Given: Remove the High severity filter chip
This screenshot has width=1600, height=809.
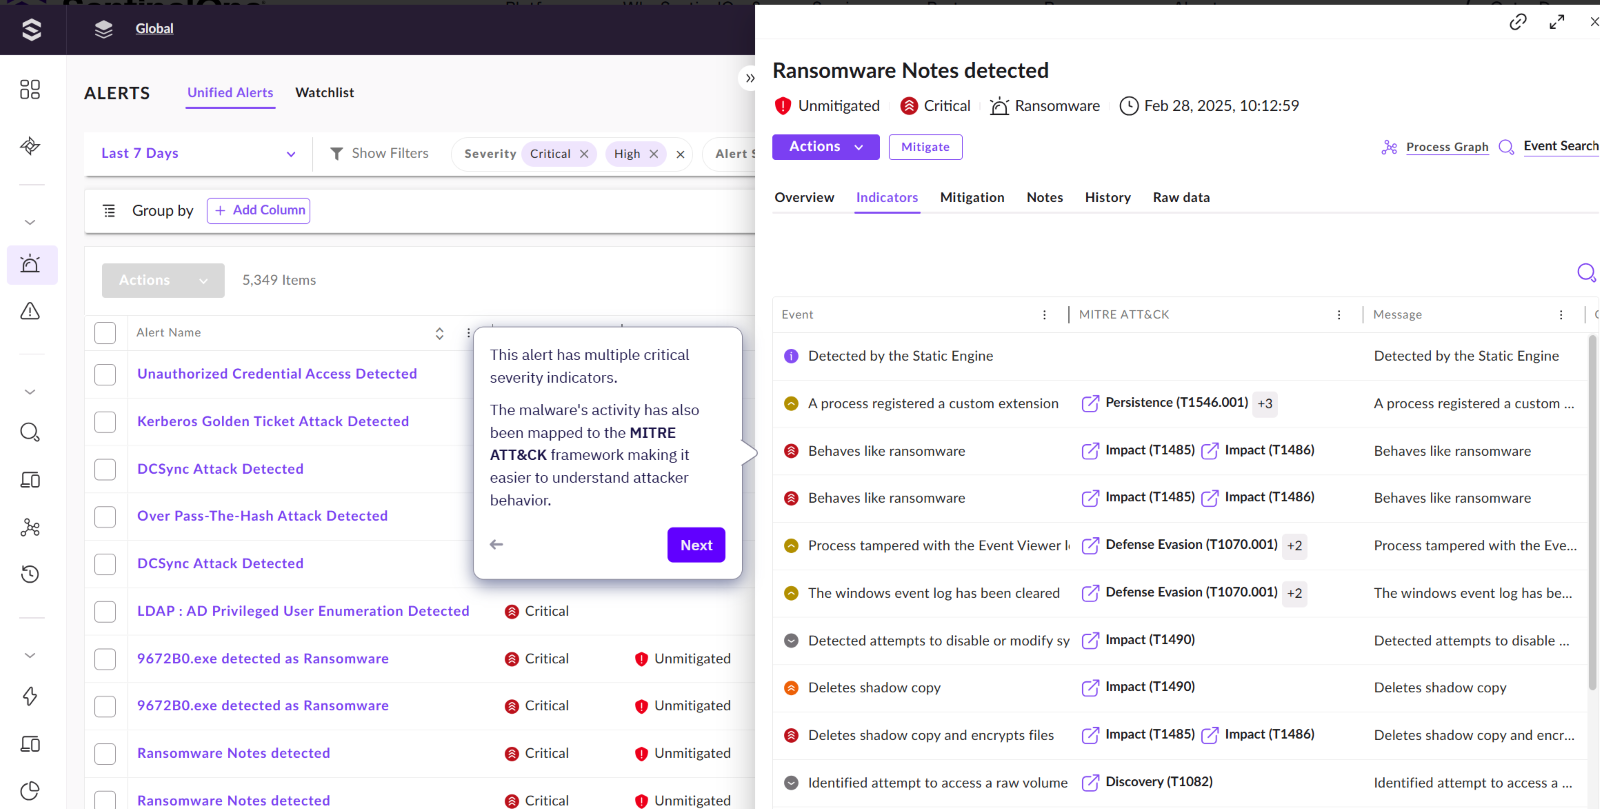Looking at the screenshot, I should coord(654,154).
